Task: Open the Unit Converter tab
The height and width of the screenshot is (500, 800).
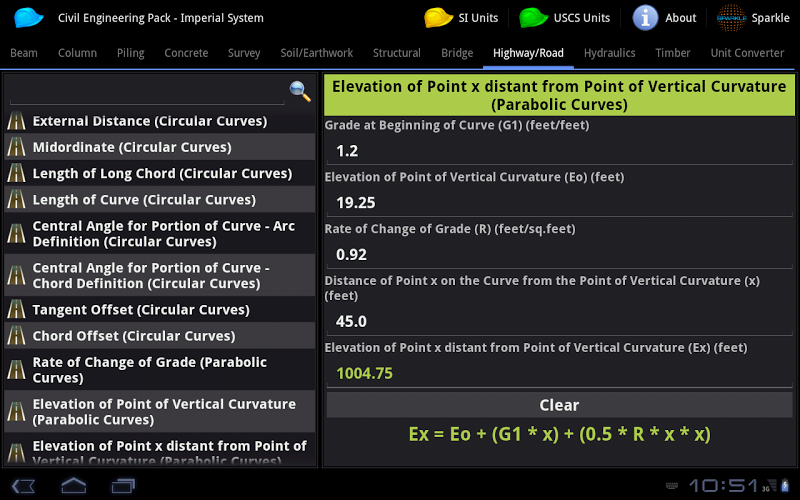Action: point(747,53)
